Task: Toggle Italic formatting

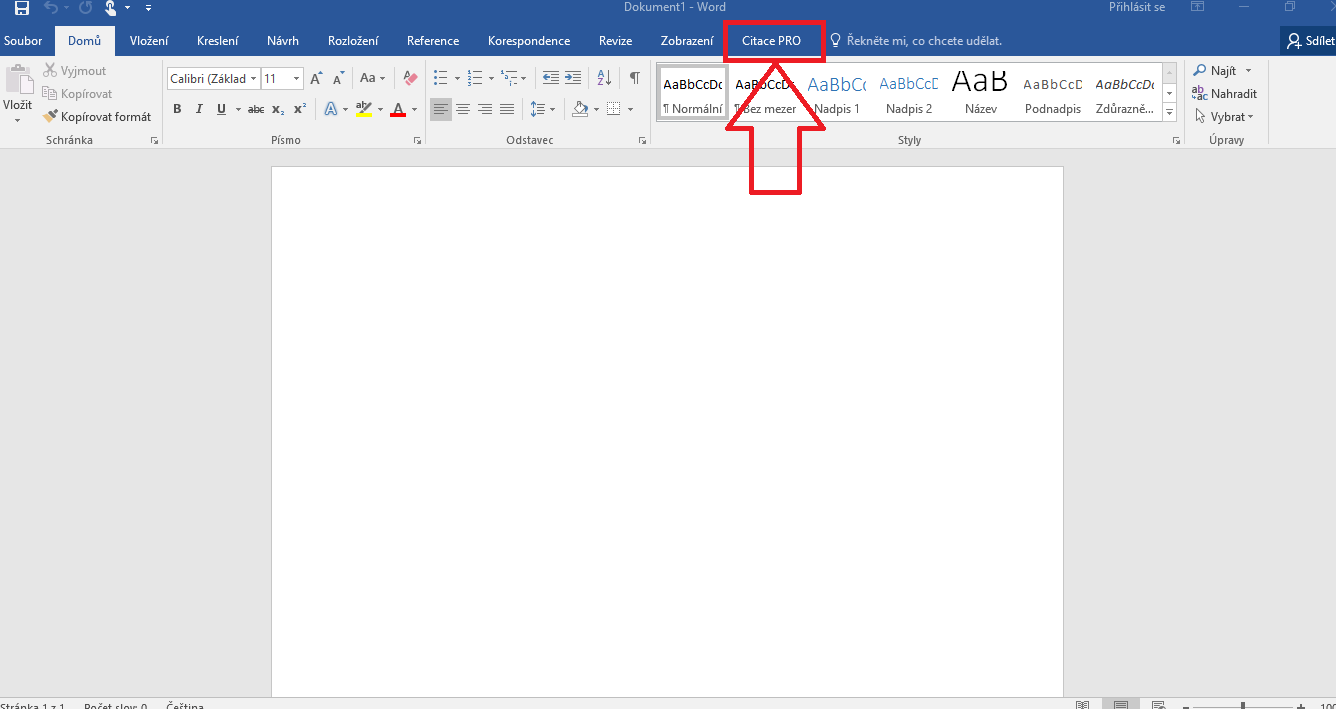Action: 199,109
